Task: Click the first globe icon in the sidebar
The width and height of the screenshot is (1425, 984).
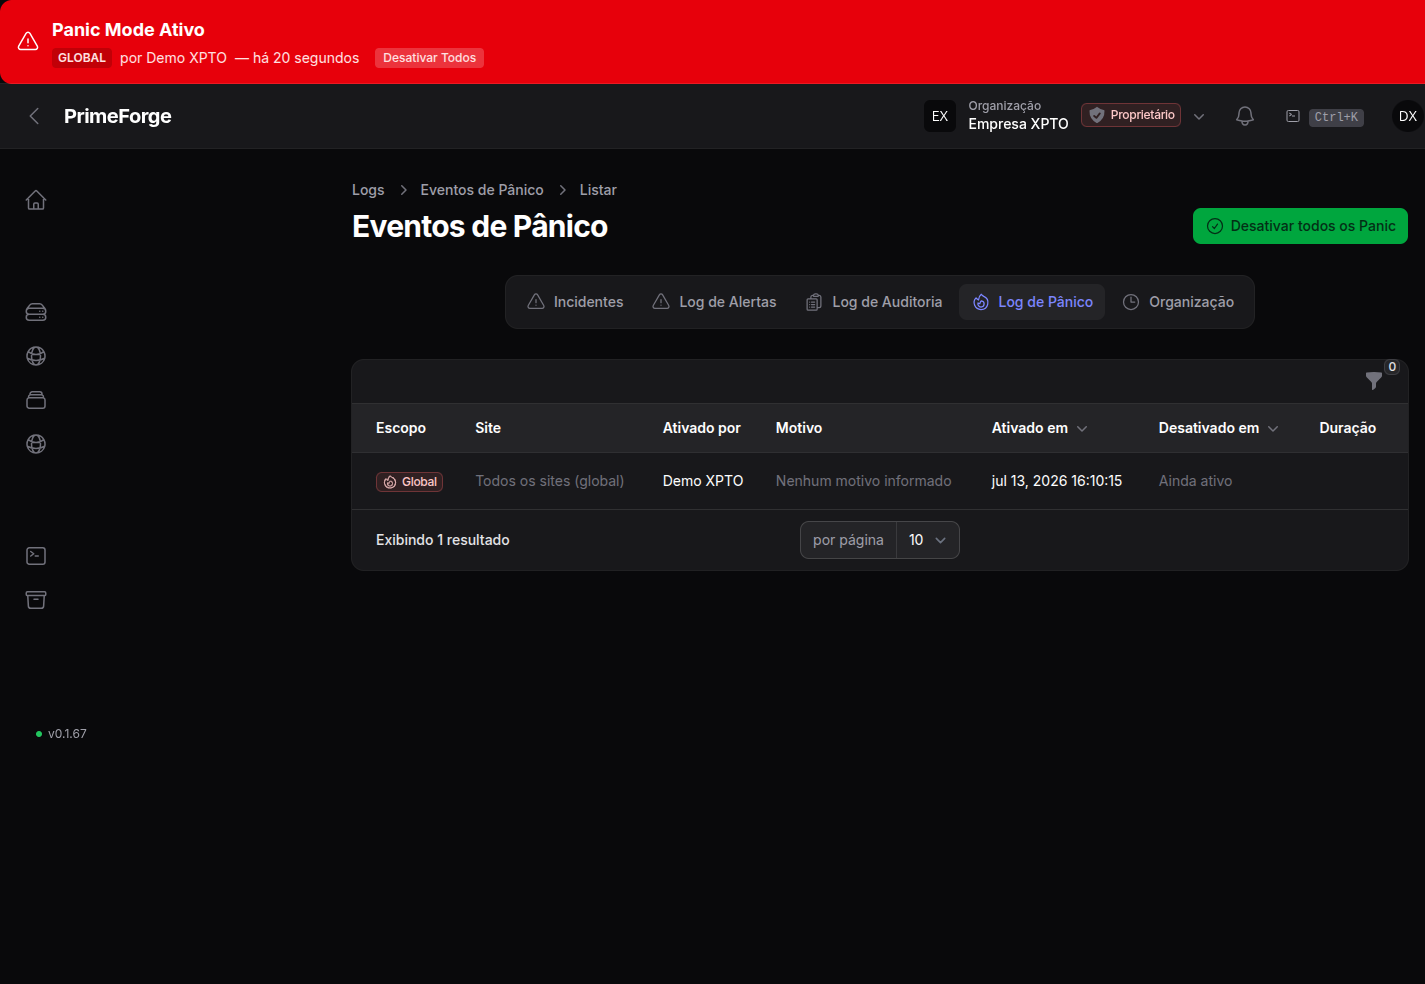Action: 36,356
